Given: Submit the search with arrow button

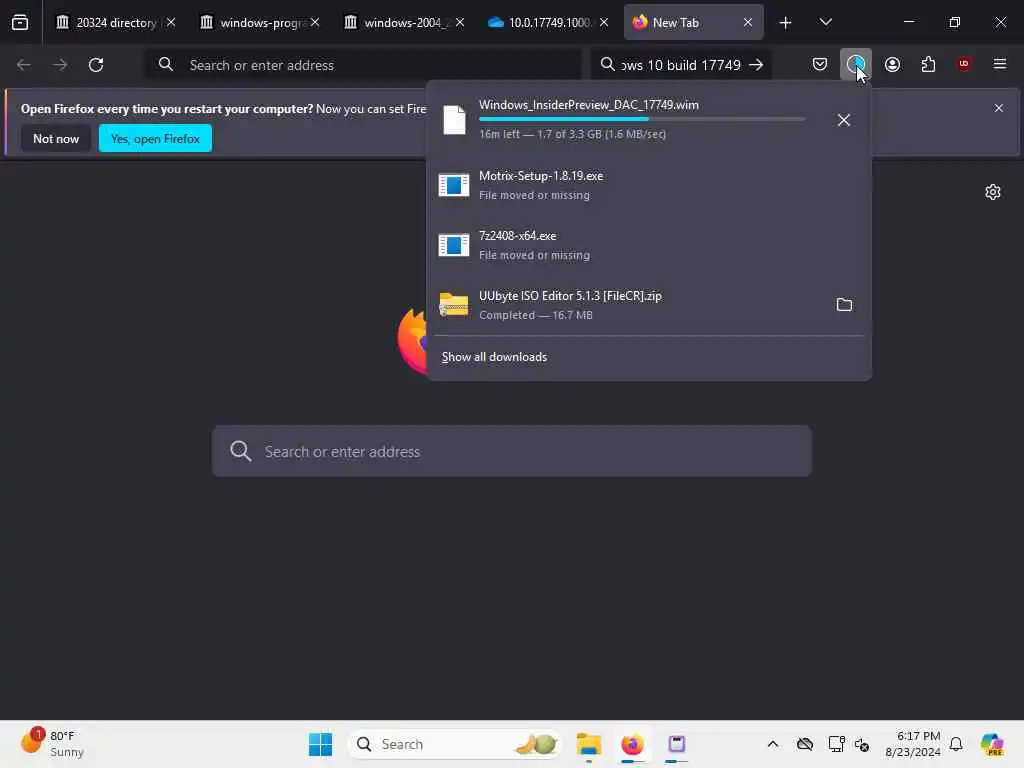Looking at the screenshot, I should click(756, 65).
